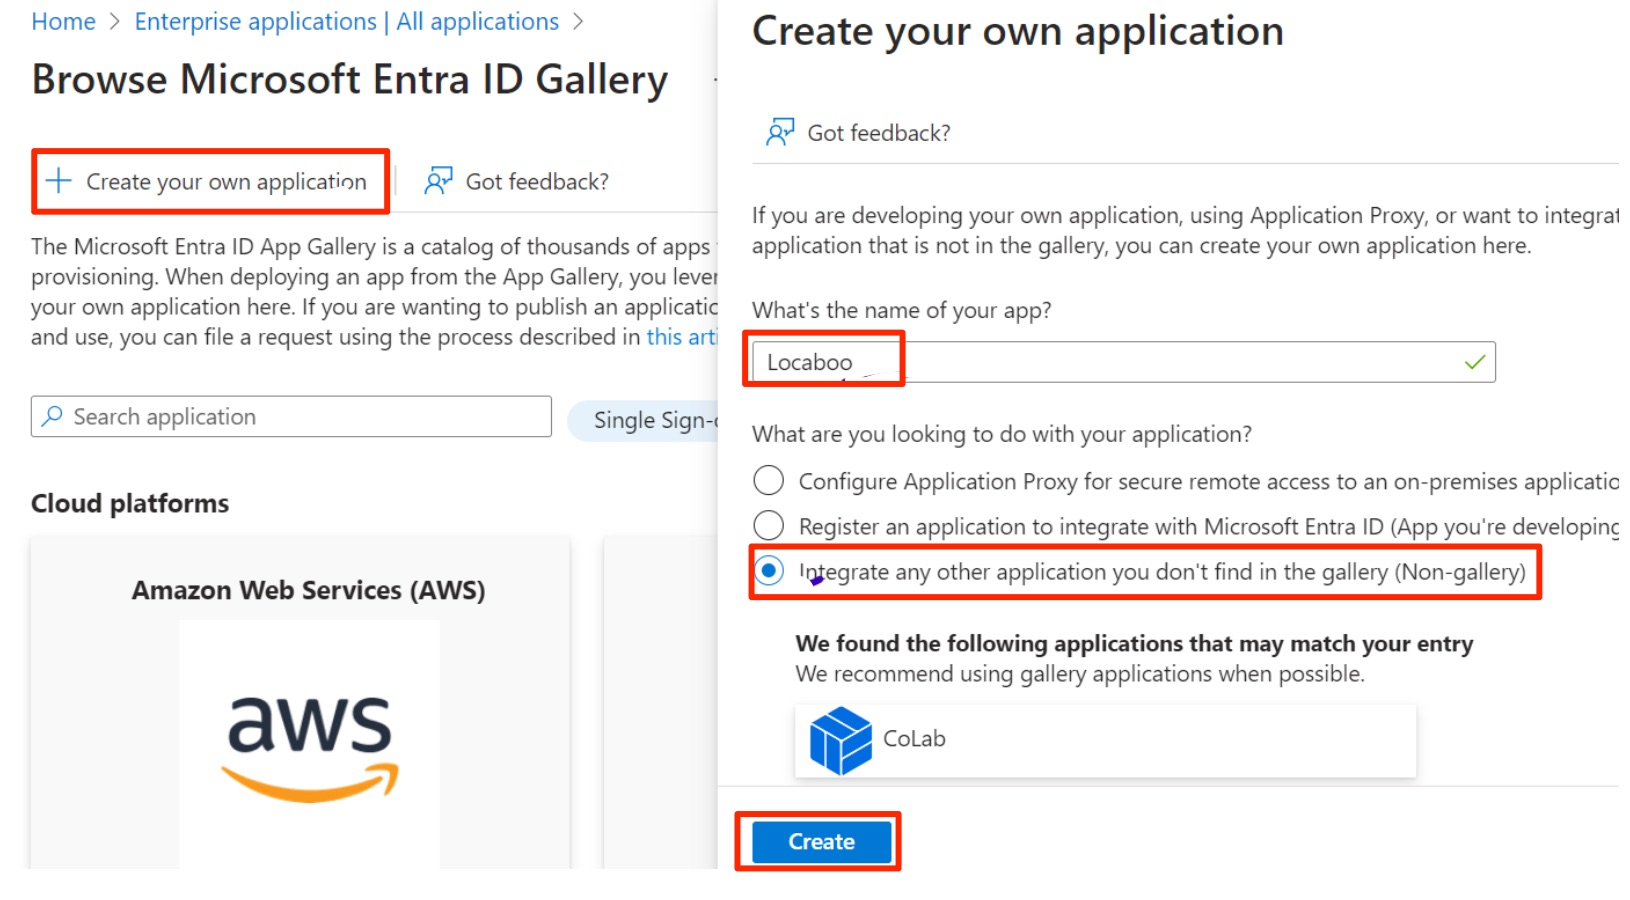This screenshot has width=1630, height=900.
Task: Click feedback icon in Create your own application panel
Action: click(x=780, y=132)
